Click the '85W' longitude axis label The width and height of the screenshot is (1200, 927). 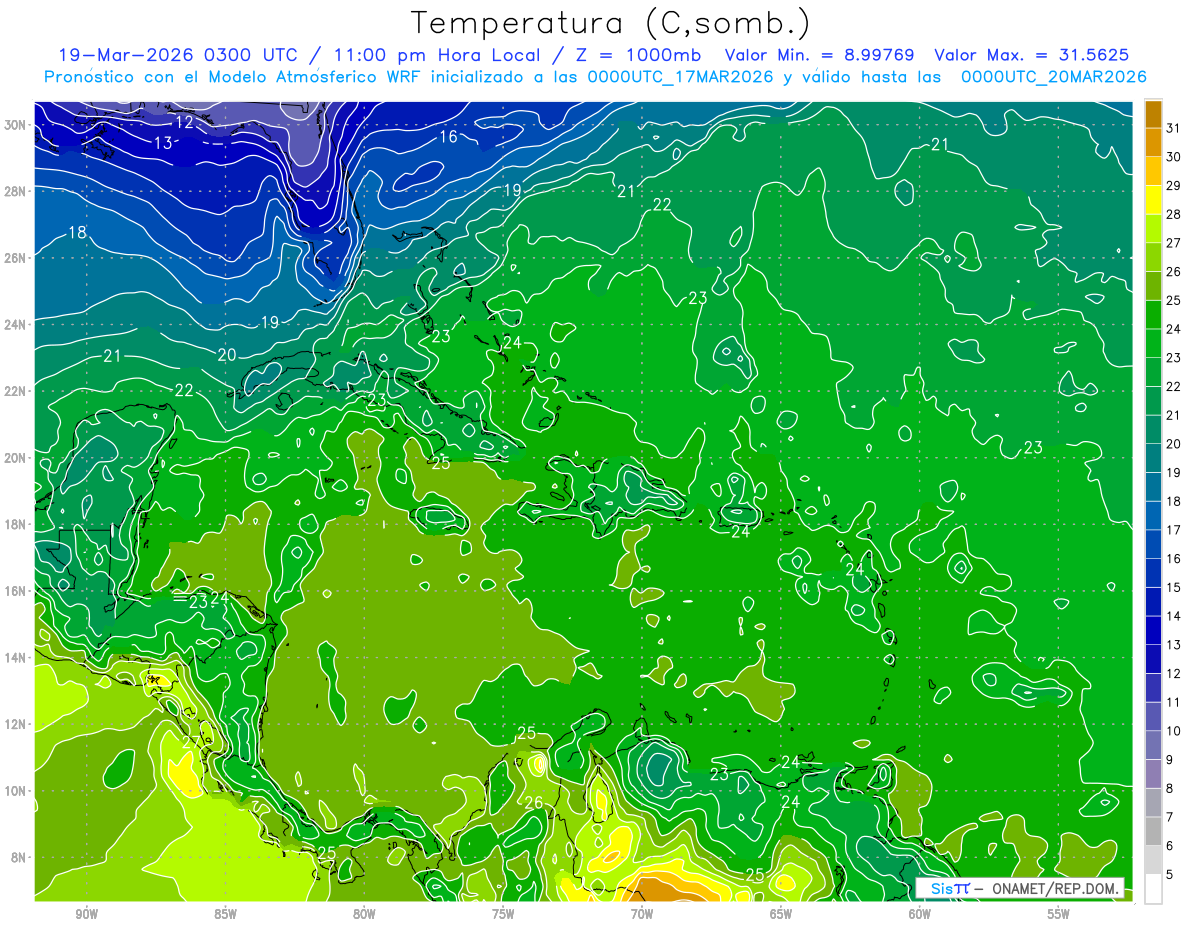coord(225,914)
